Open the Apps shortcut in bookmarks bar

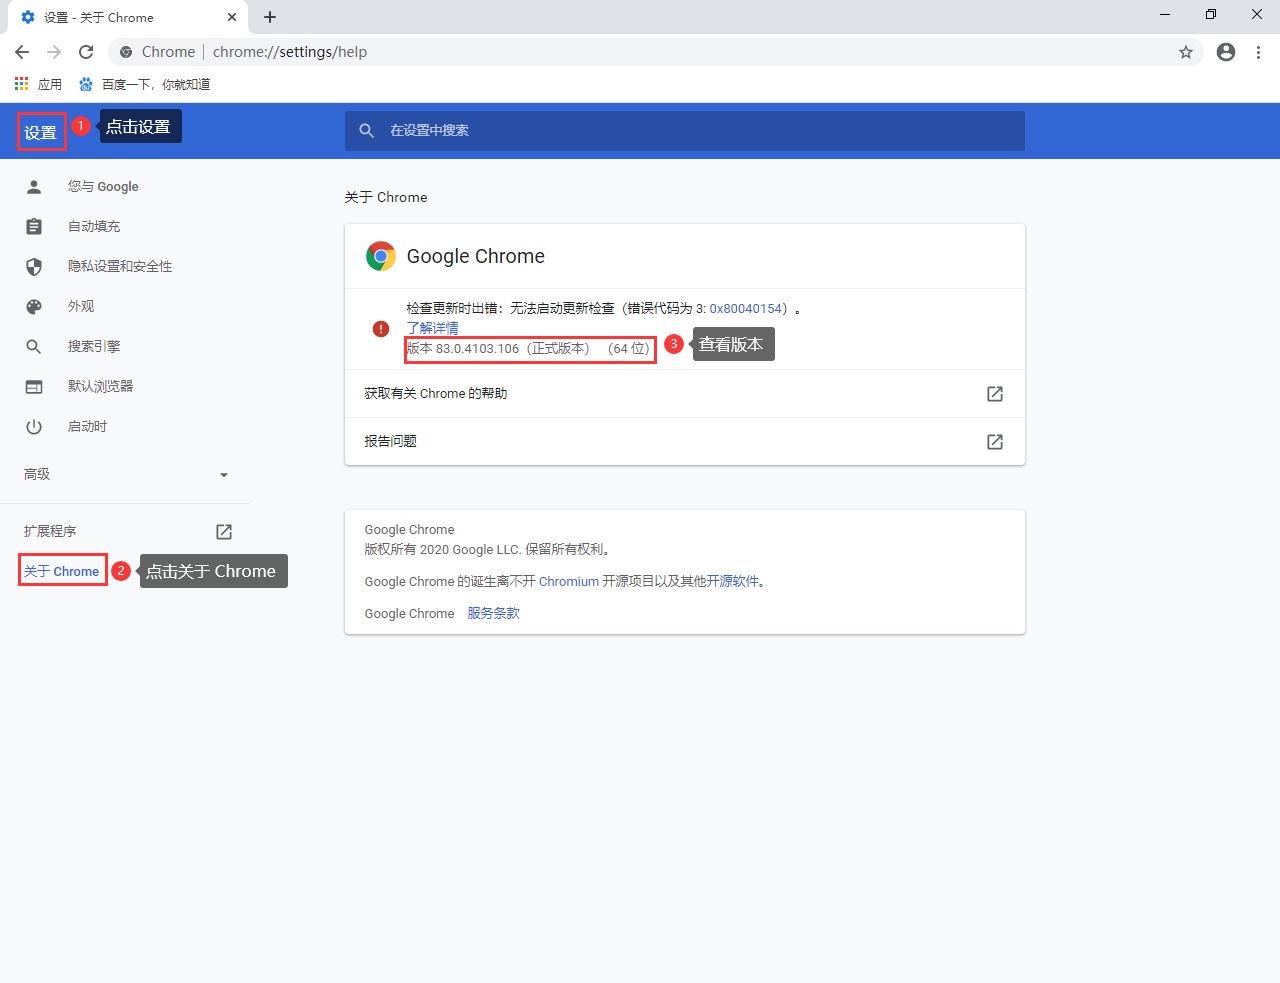click(38, 84)
